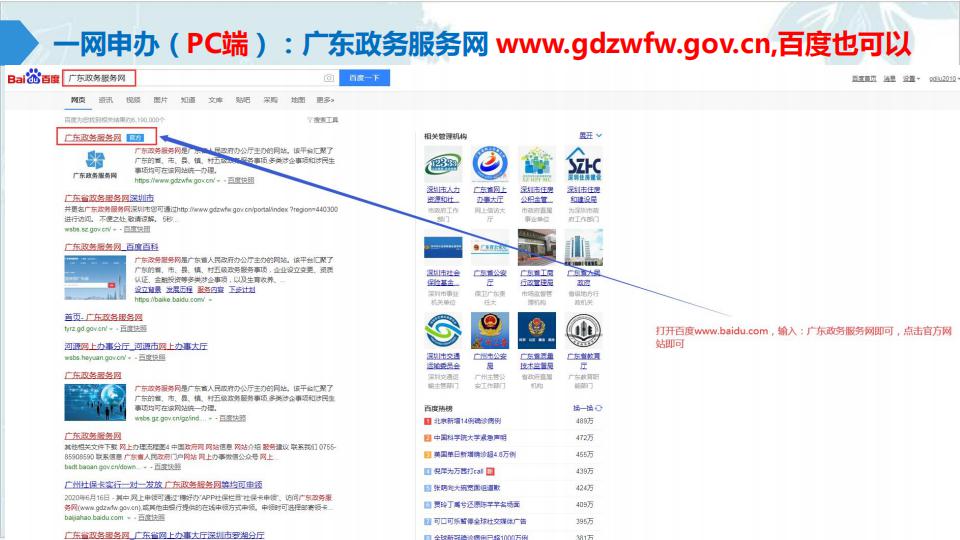
Task: Click the 官方 official badge
Action: pos(135,138)
